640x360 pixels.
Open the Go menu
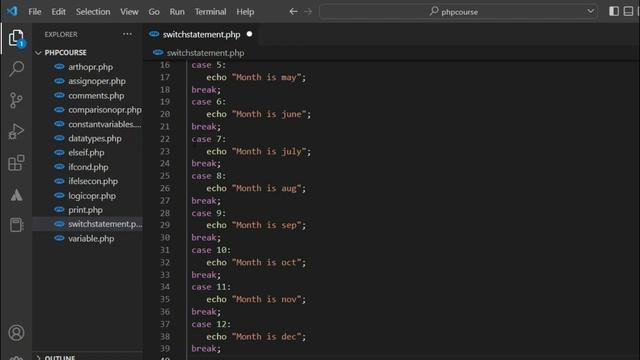click(x=154, y=11)
